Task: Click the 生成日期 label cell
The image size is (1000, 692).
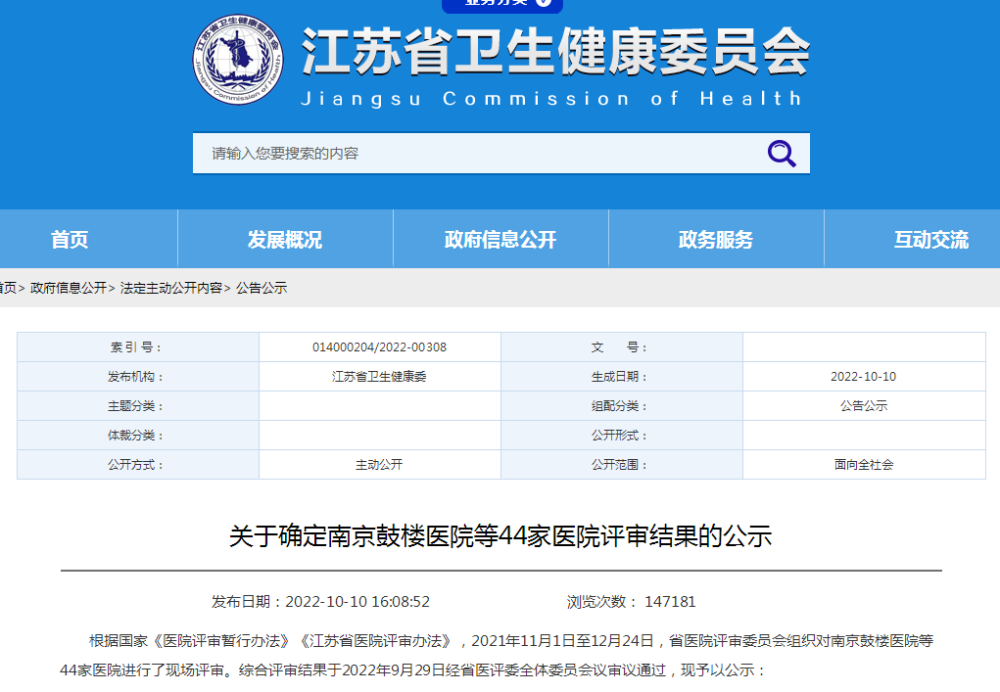Action: pyautogui.click(x=622, y=377)
